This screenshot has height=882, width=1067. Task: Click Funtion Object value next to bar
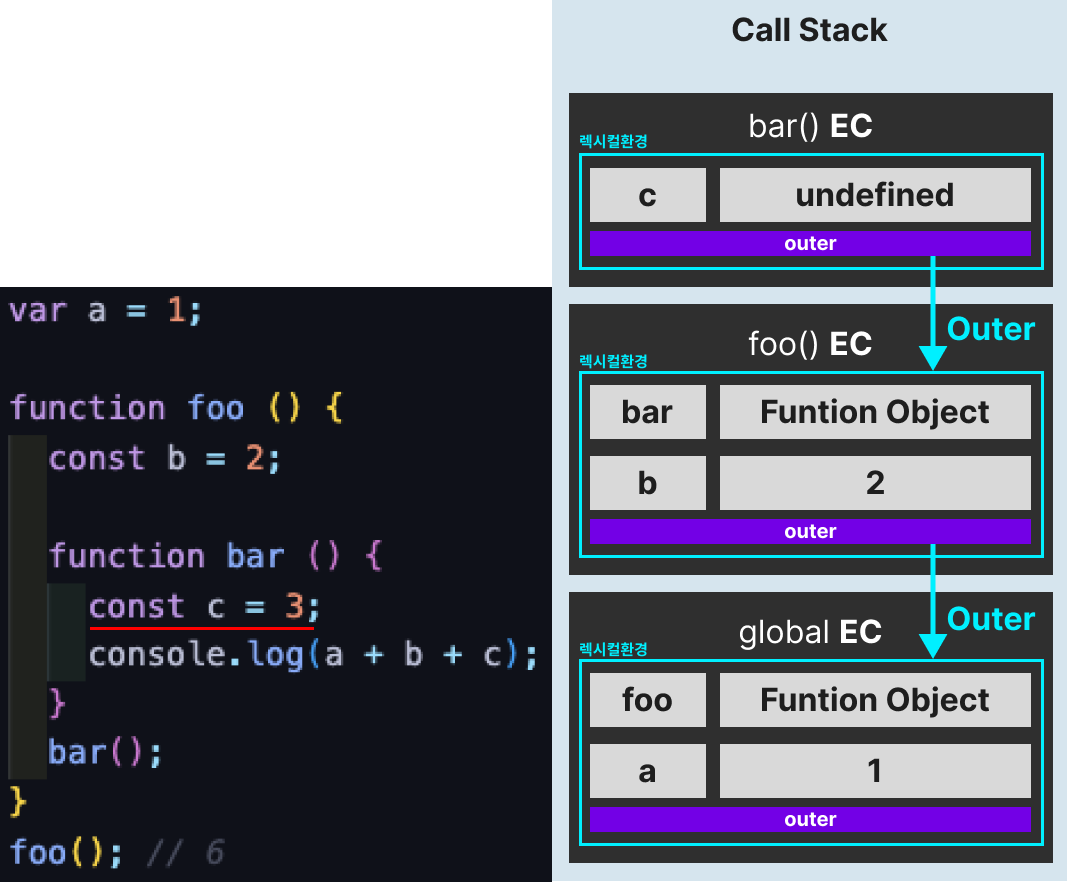[x=875, y=412]
